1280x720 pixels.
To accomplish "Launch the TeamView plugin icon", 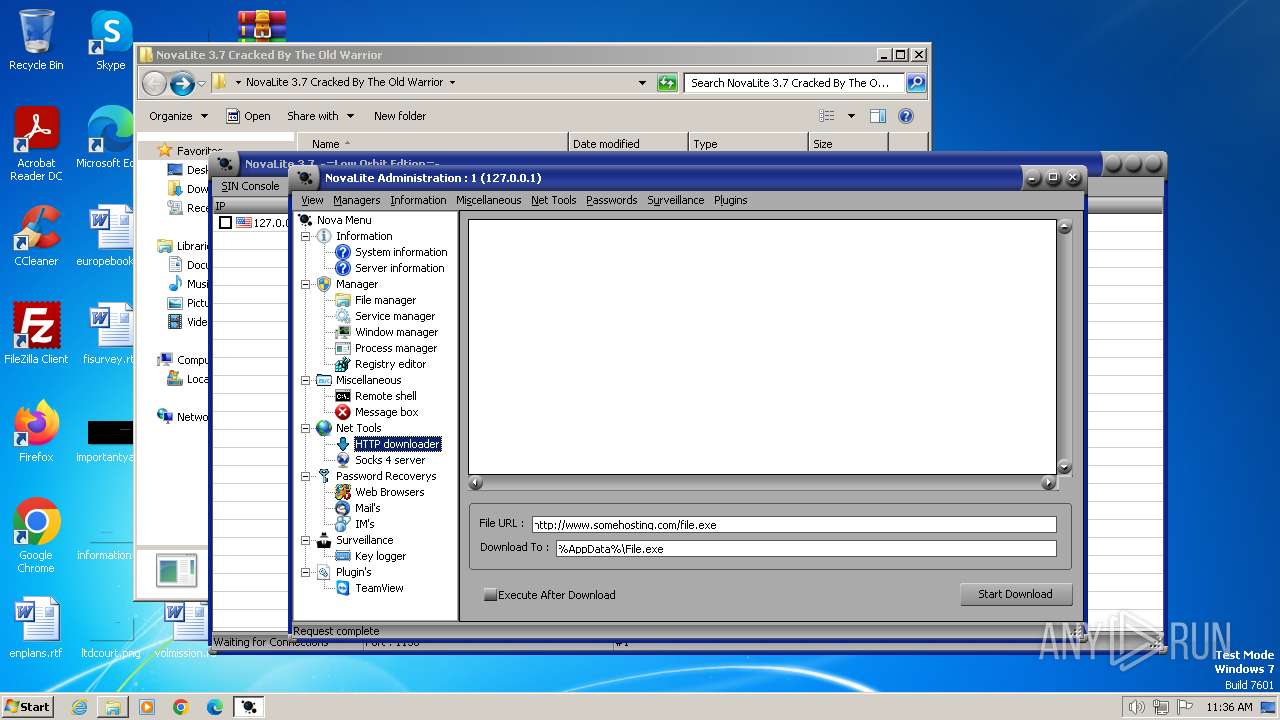I will [343, 588].
